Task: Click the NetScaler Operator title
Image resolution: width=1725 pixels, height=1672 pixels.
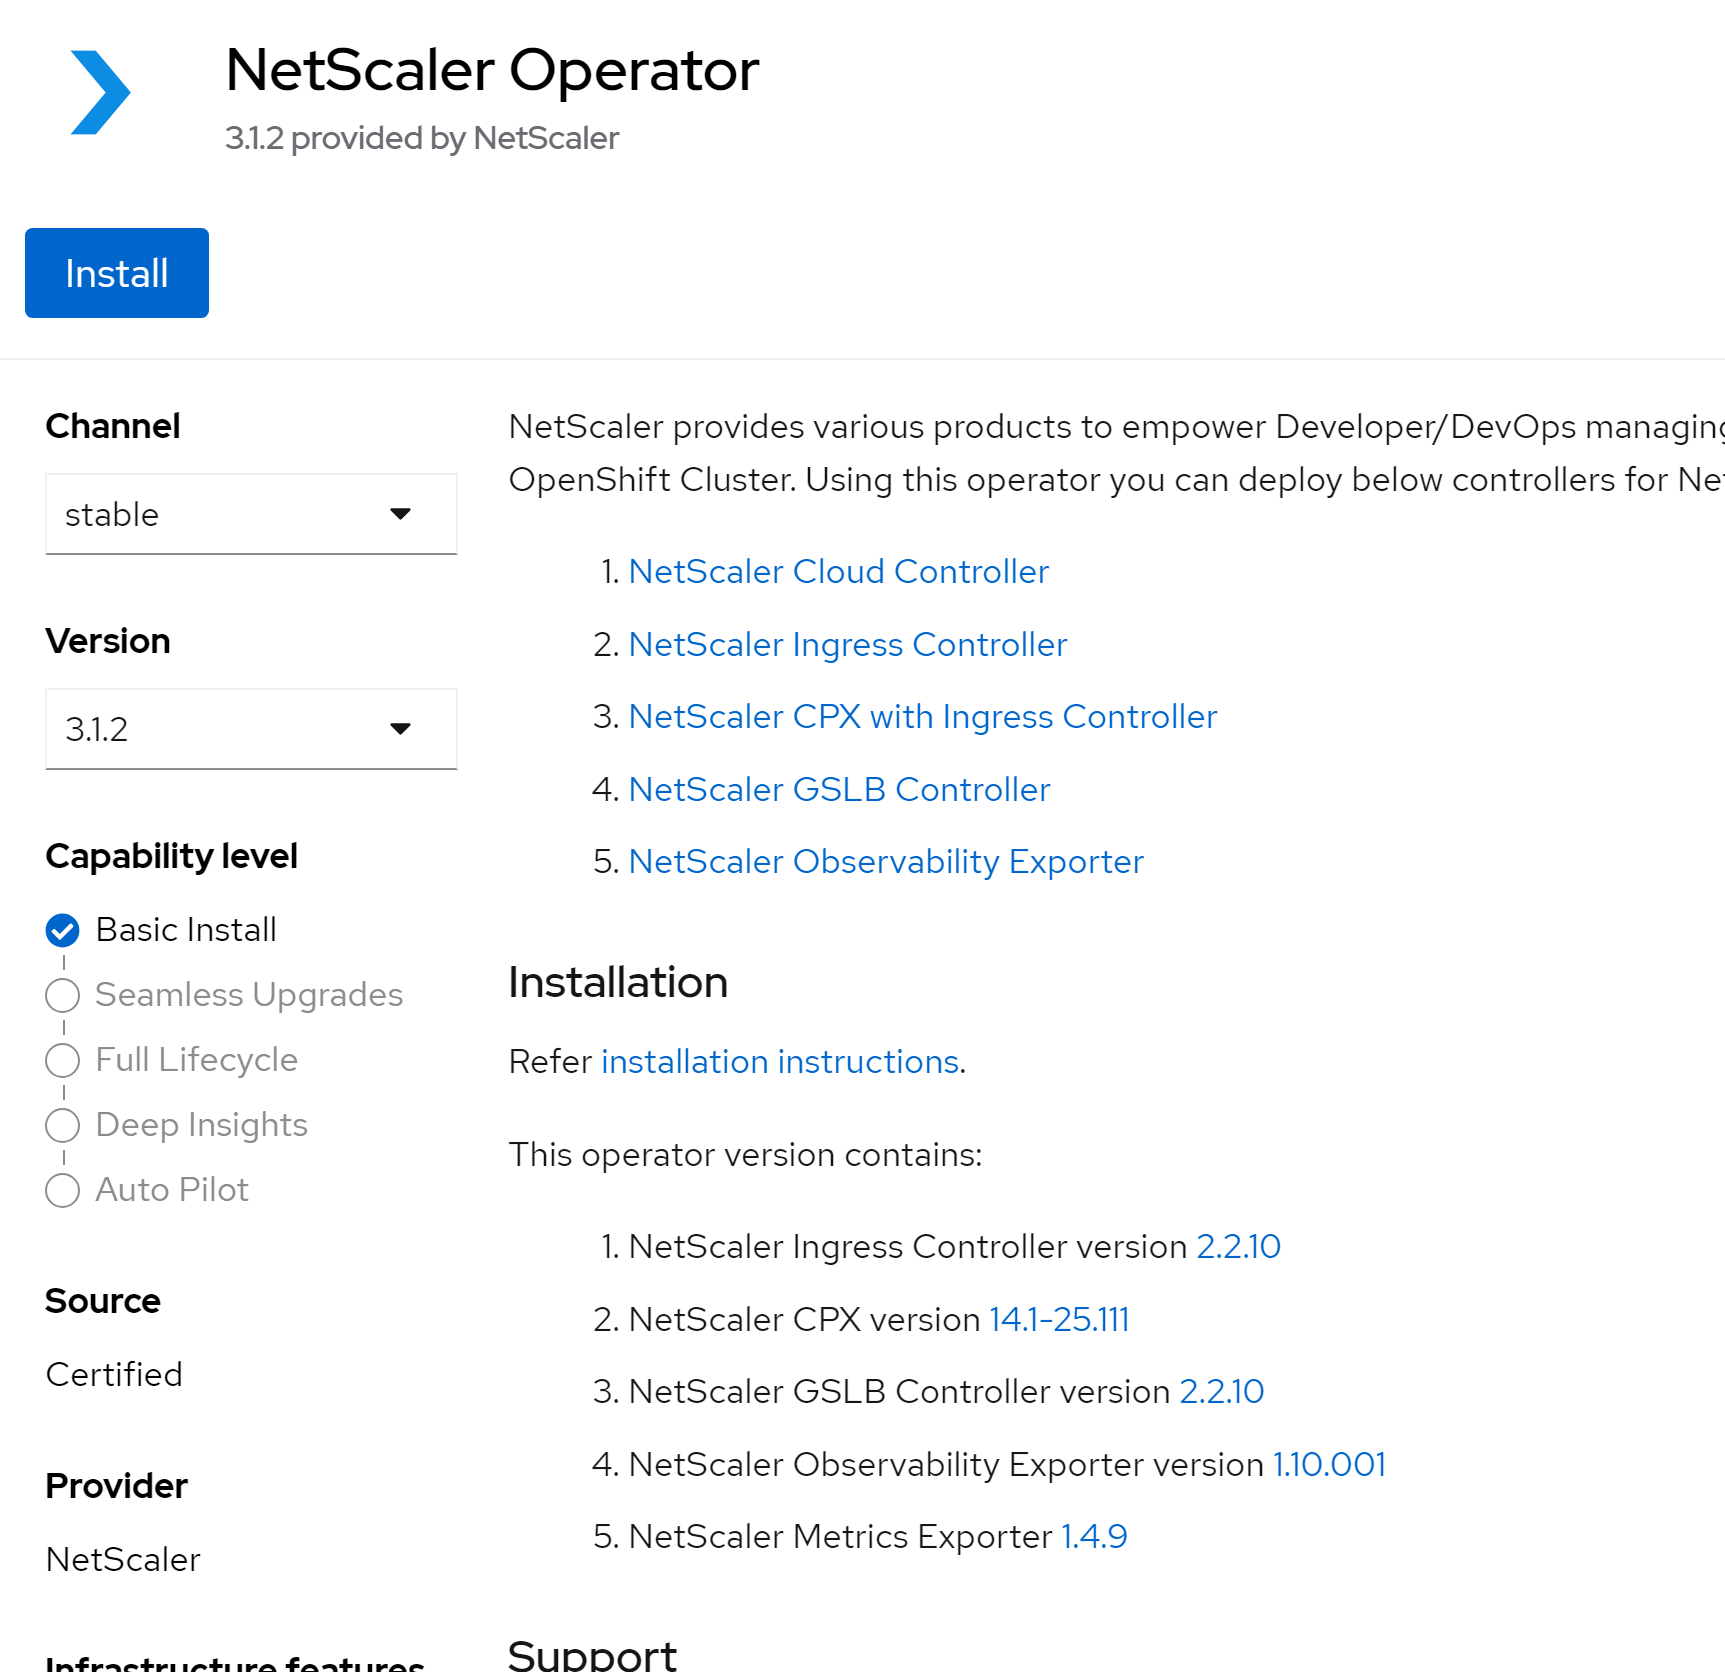Action: tap(492, 71)
